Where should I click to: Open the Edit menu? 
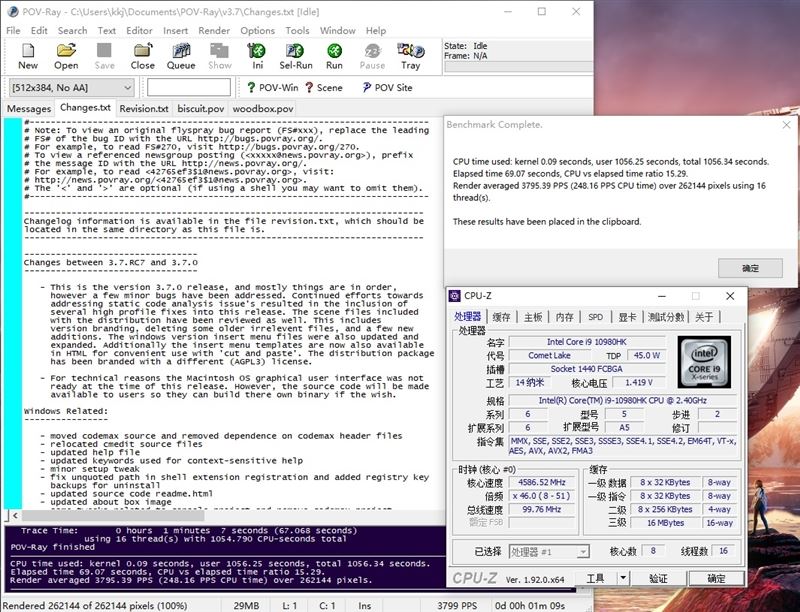tap(39, 31)
